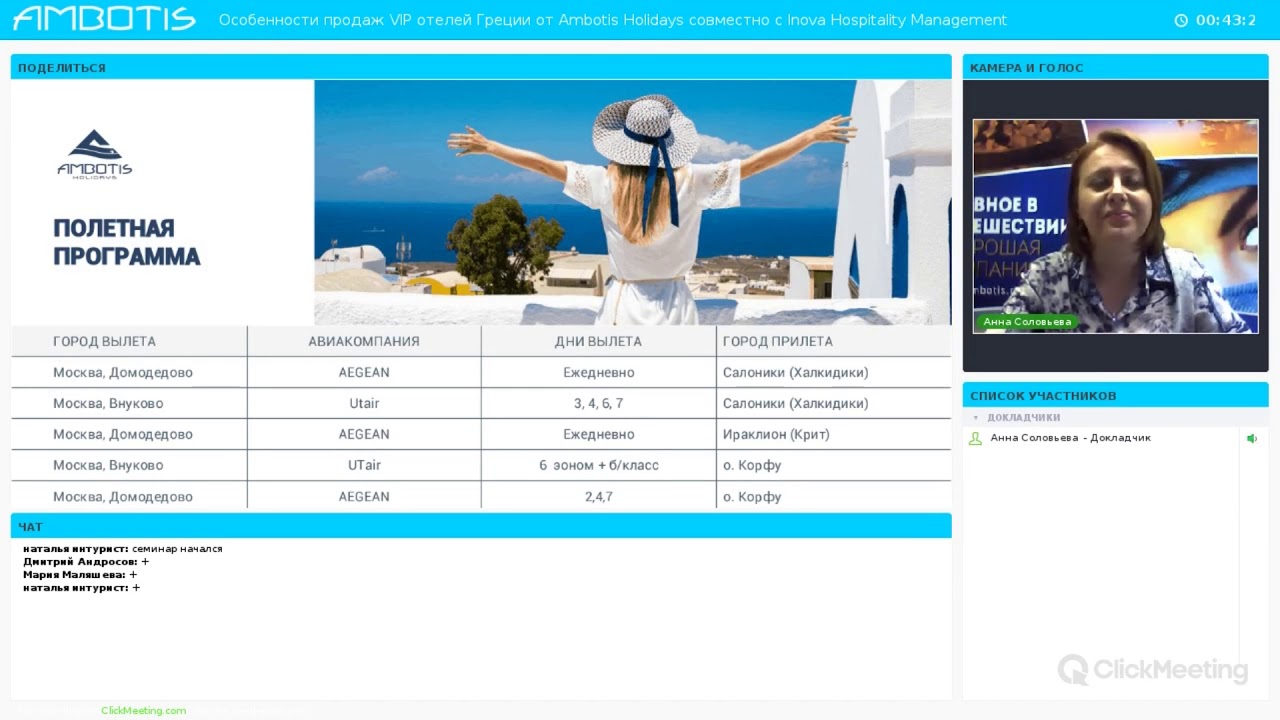Collapse the Докладчики group arrow
Image resolution: width=1280 pixels, height=720 pixels.
[976, 417]
